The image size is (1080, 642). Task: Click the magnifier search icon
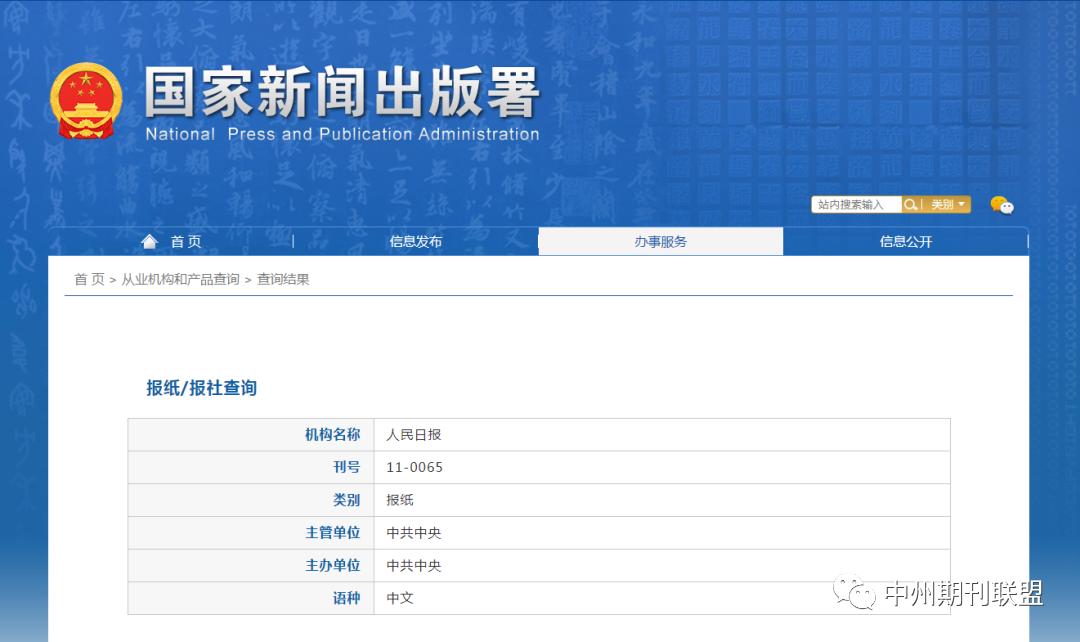911,204
